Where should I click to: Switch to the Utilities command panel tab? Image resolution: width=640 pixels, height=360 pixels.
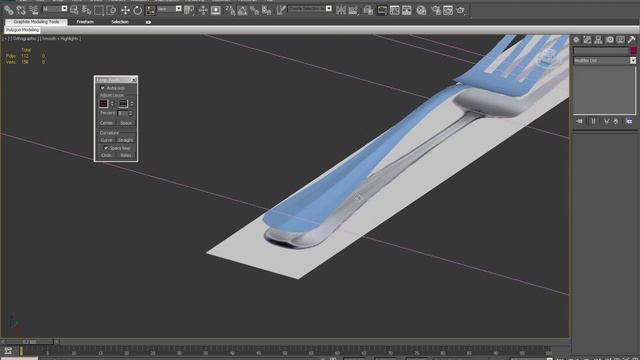point(631,40)
